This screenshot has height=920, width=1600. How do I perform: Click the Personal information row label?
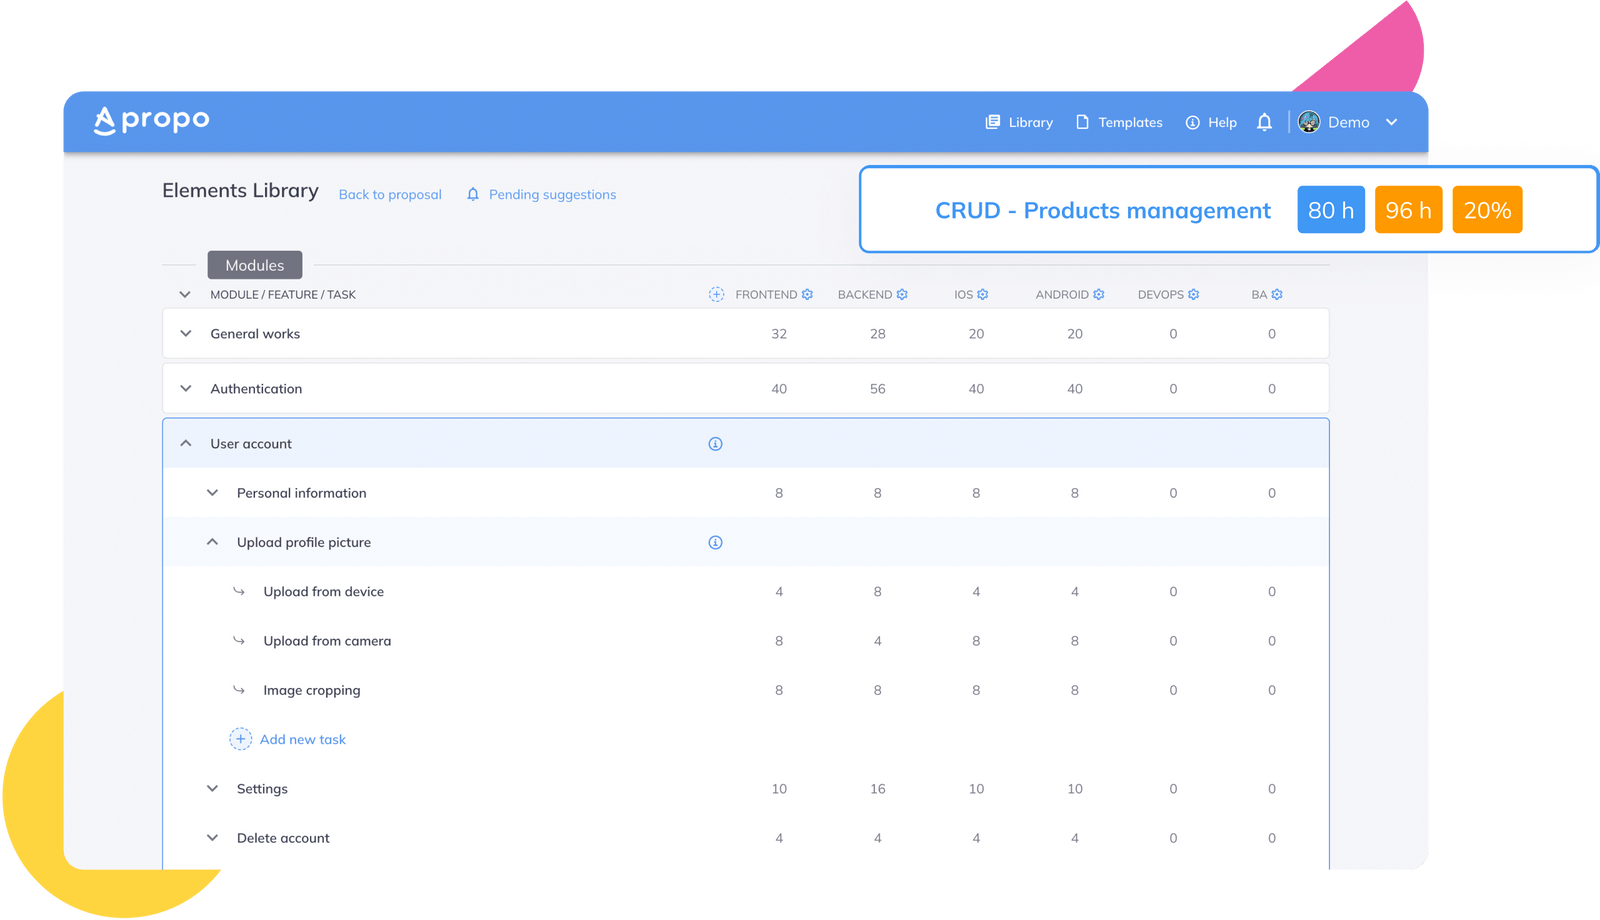[x=302, y=492]
